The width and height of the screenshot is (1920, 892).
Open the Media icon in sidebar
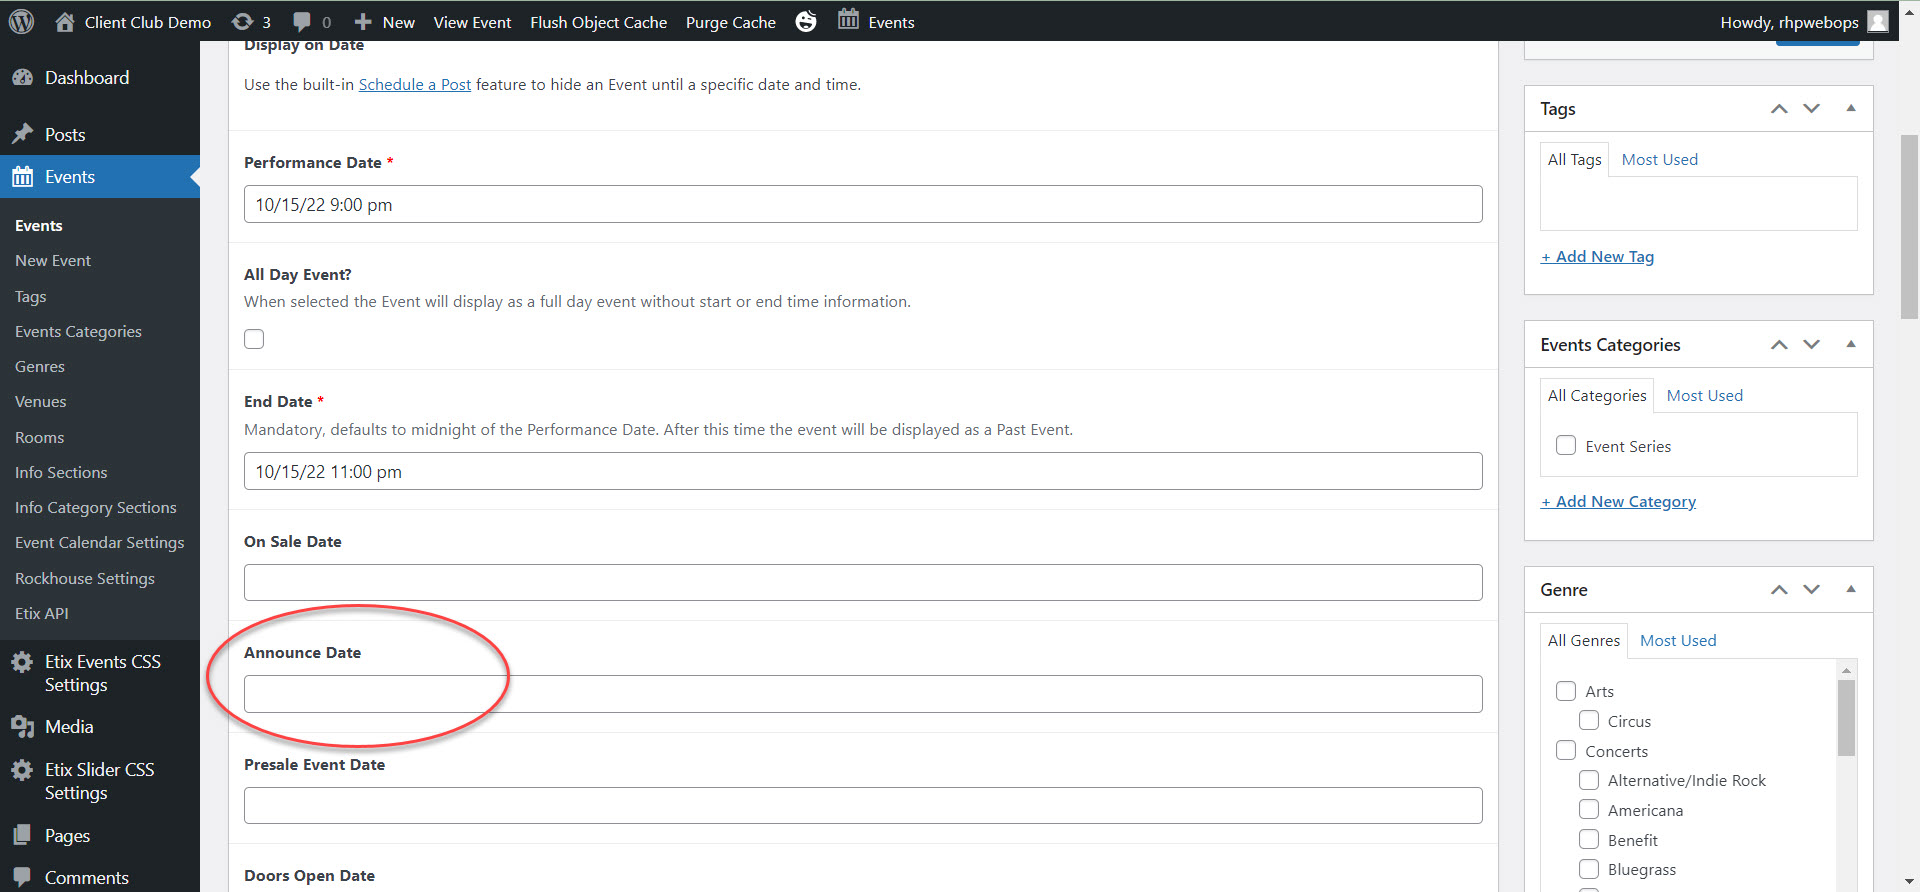[22, 727]
